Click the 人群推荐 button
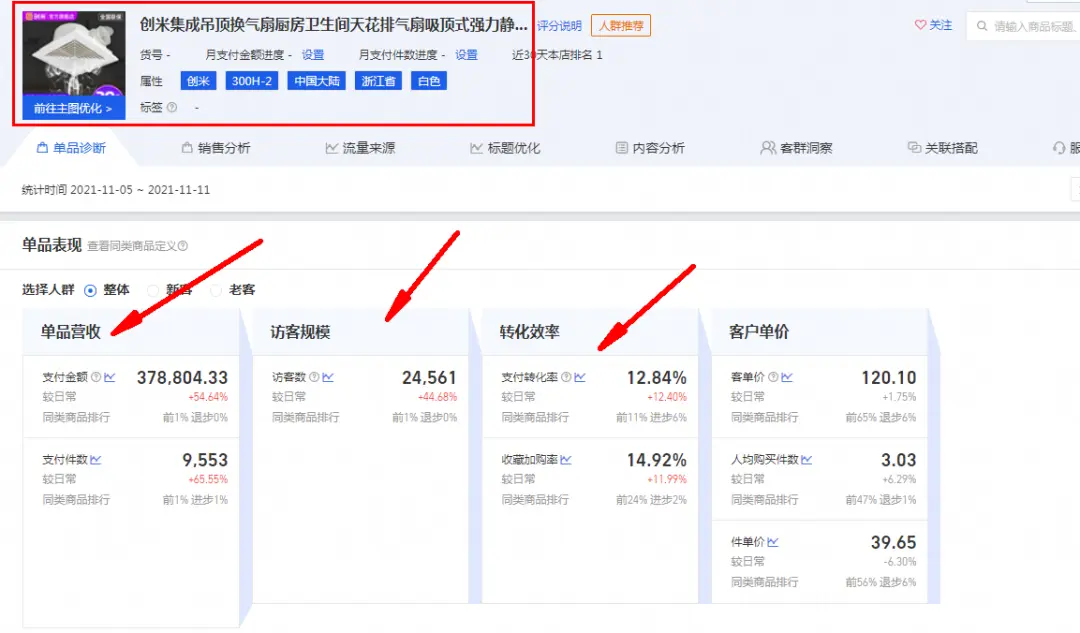 click(x=620, y=26)
